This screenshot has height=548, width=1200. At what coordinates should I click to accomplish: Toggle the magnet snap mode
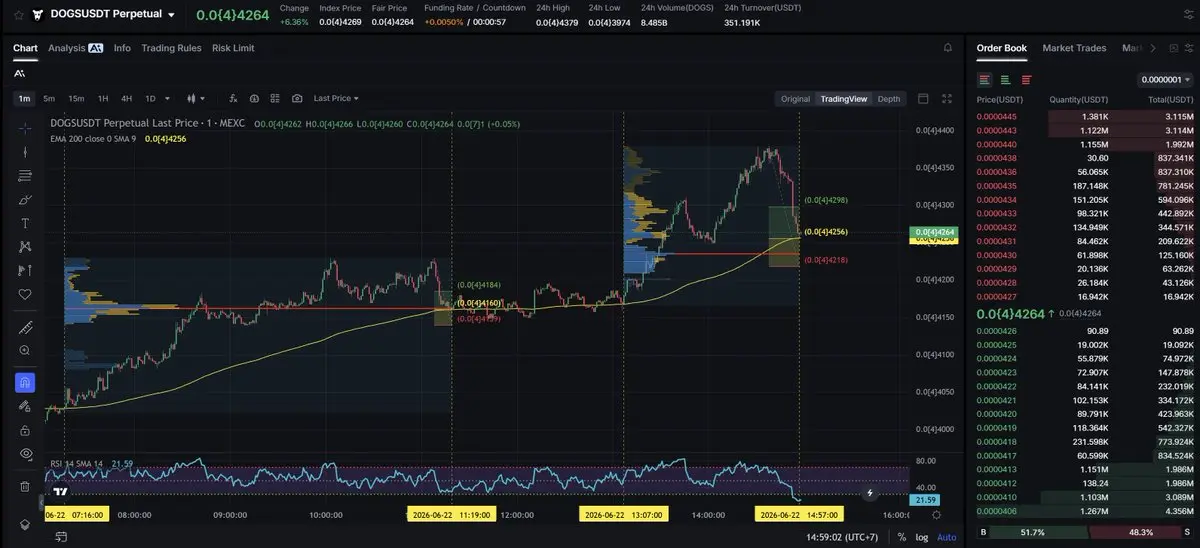(26, 382)
